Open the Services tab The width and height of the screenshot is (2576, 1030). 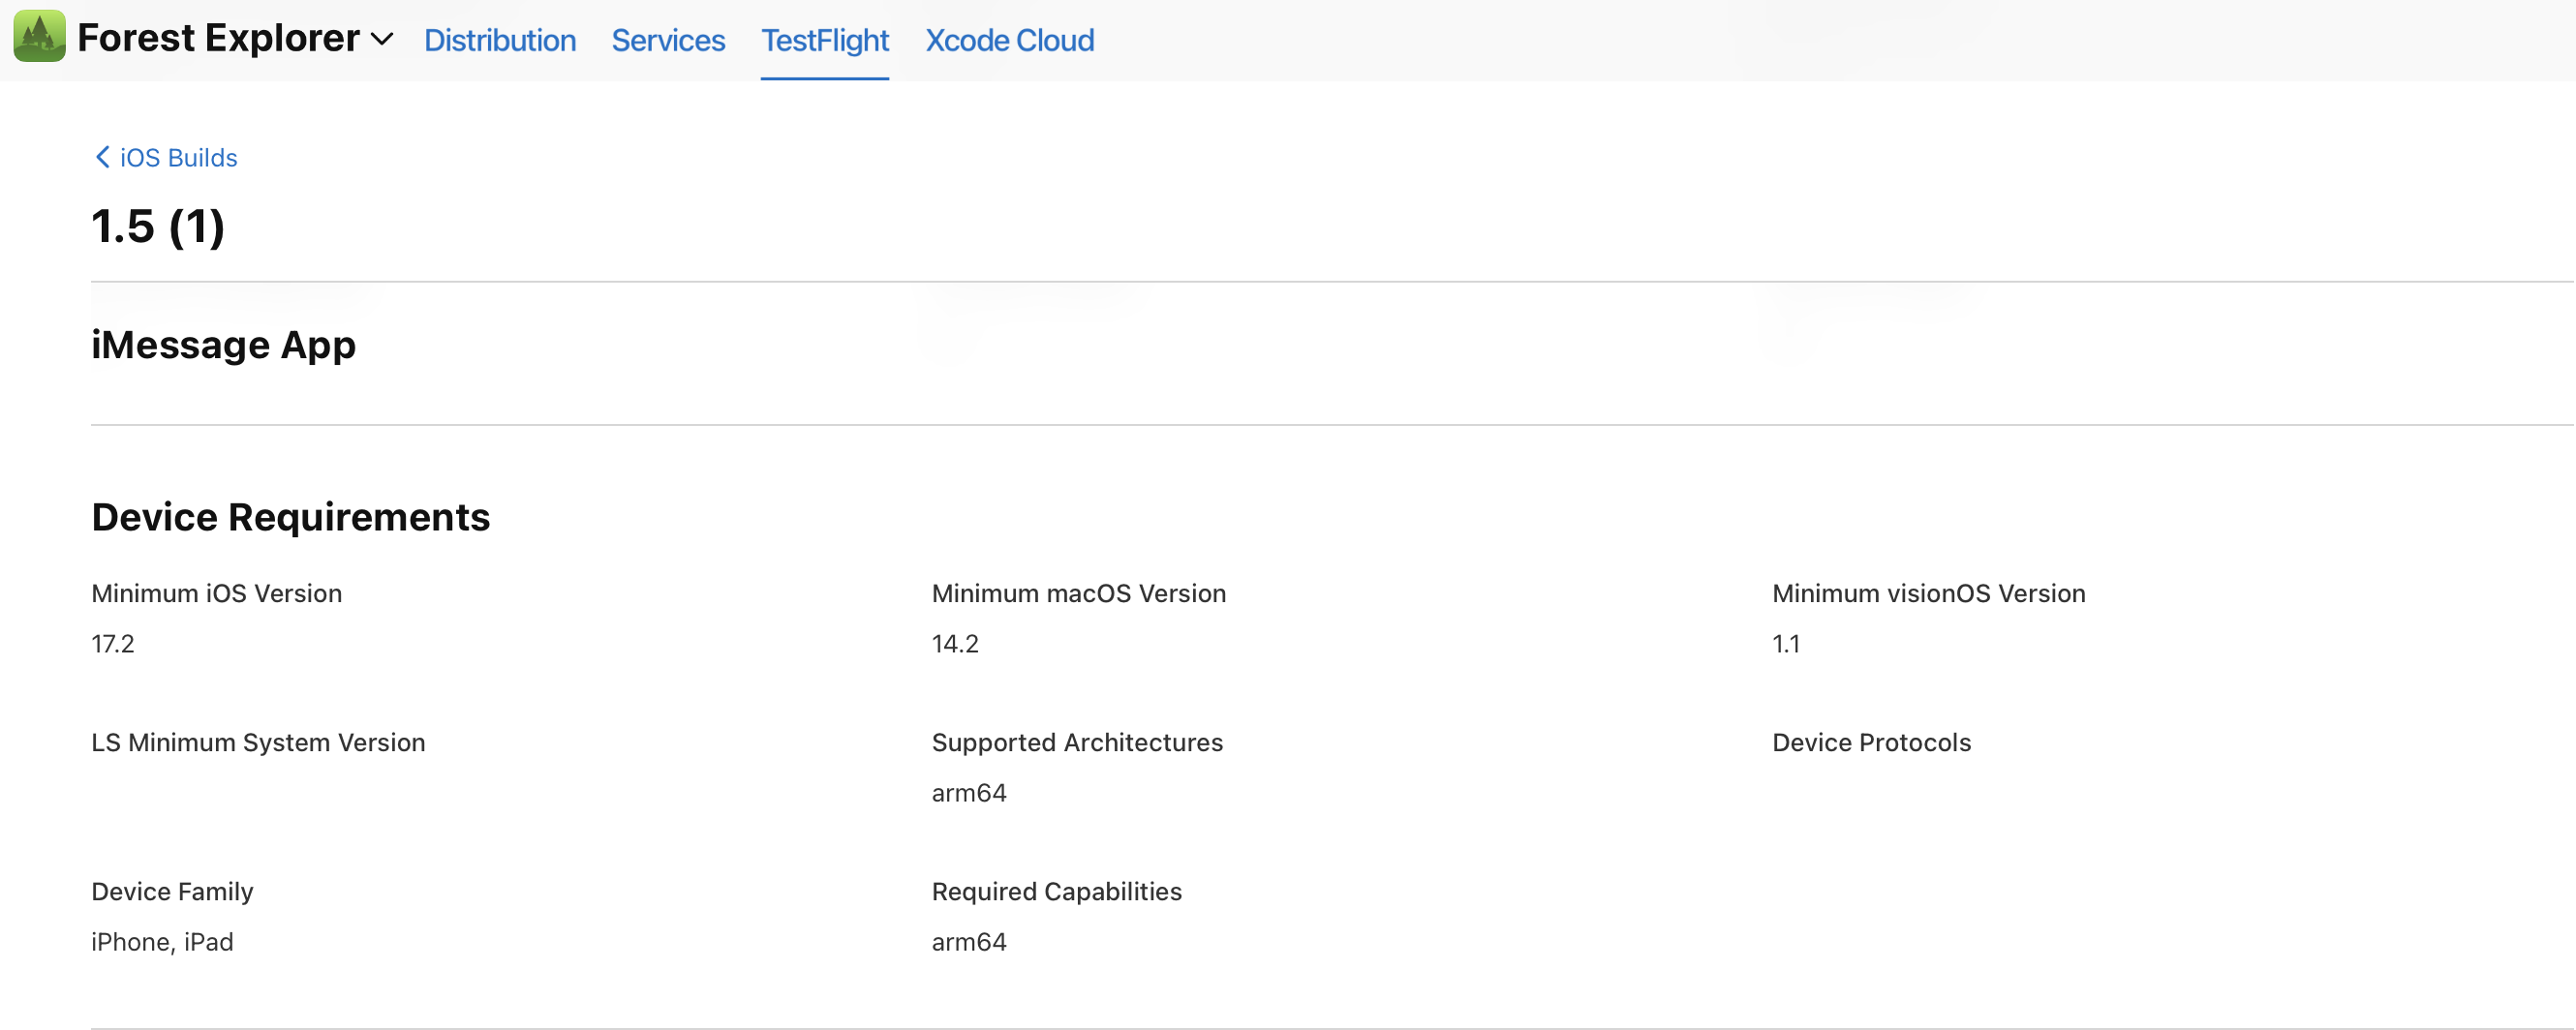(x=667, y=41)
